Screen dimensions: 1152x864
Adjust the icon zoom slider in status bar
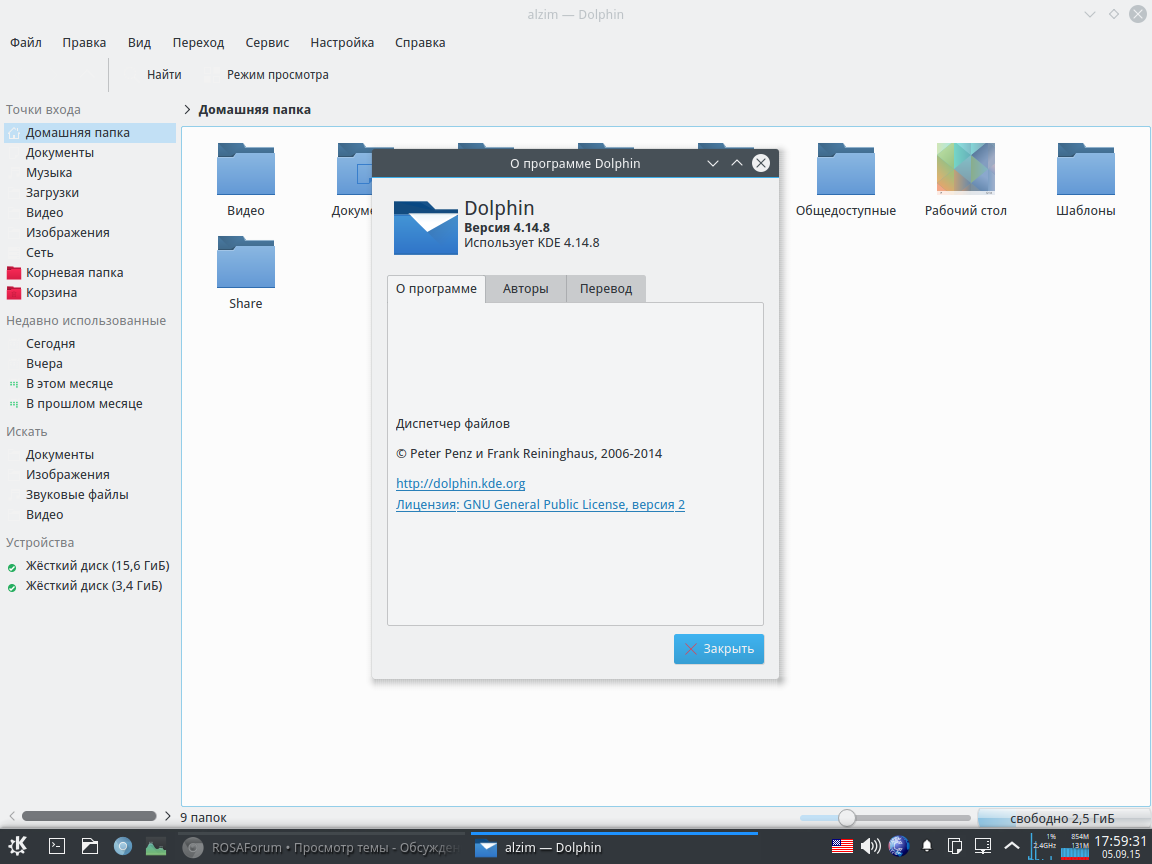pos(885,818)
